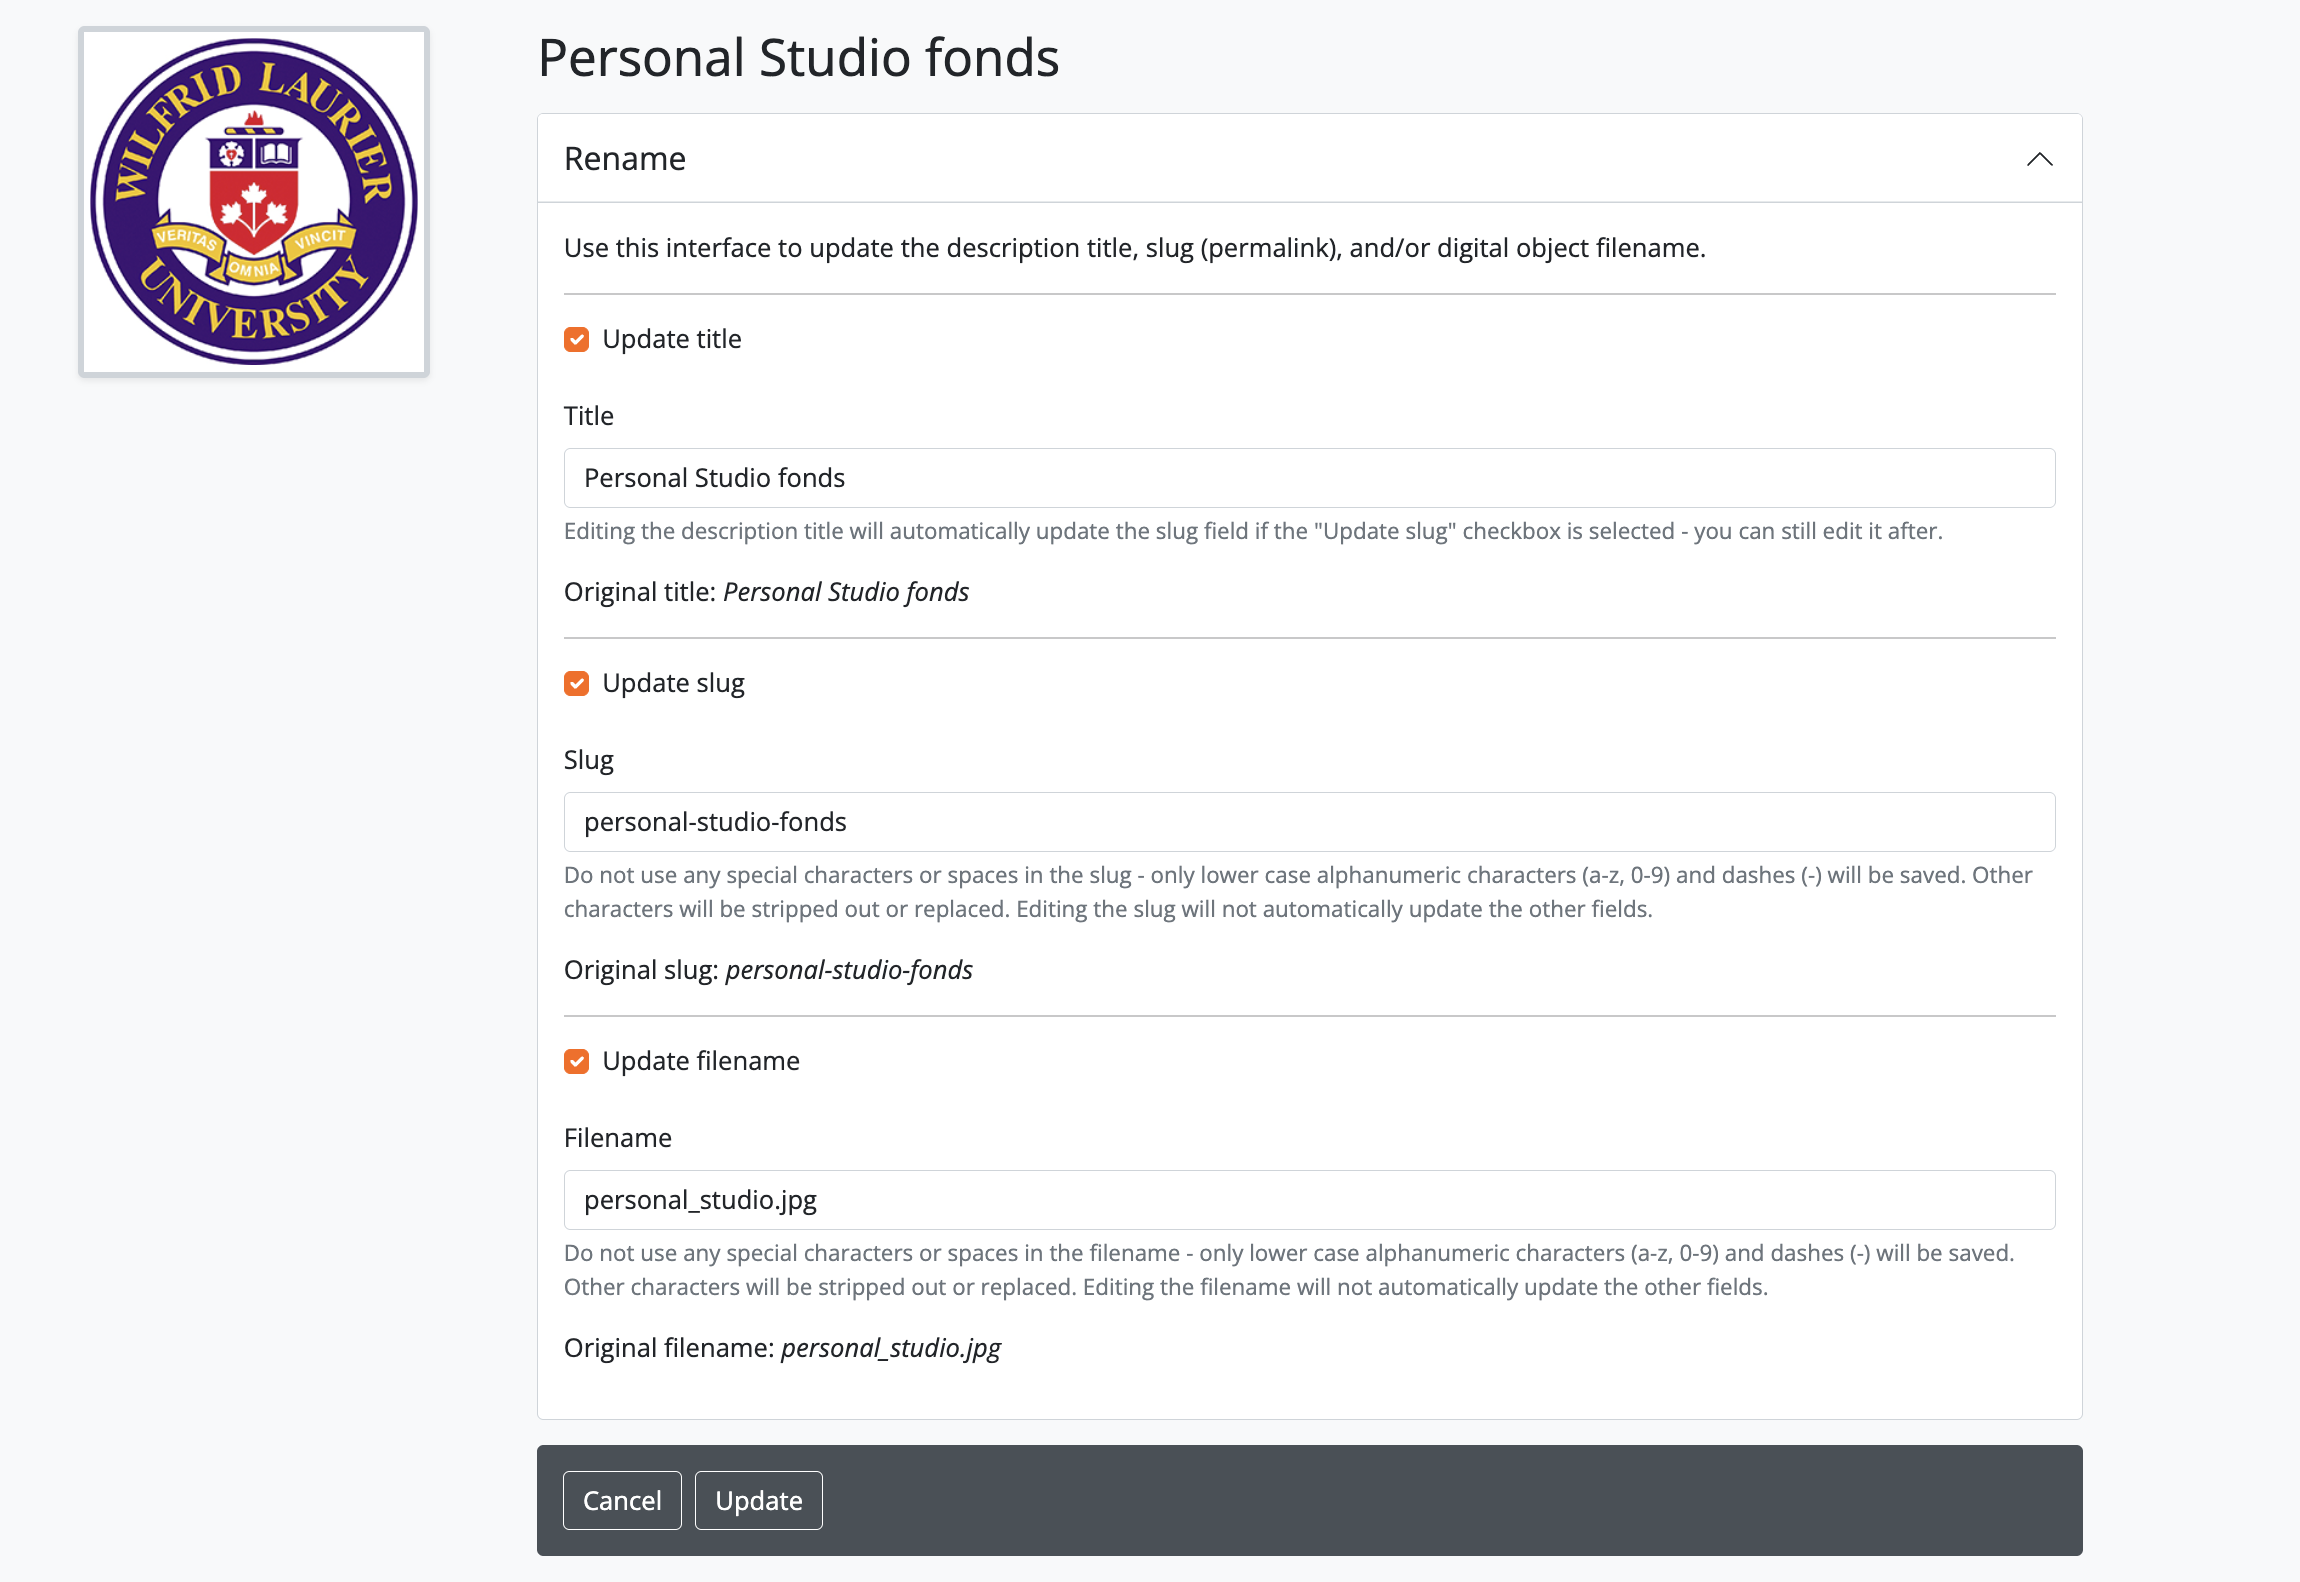Toggle the Update filename checkbox
Screen dimensions: 2300x1582
(x=577, y=1062)
